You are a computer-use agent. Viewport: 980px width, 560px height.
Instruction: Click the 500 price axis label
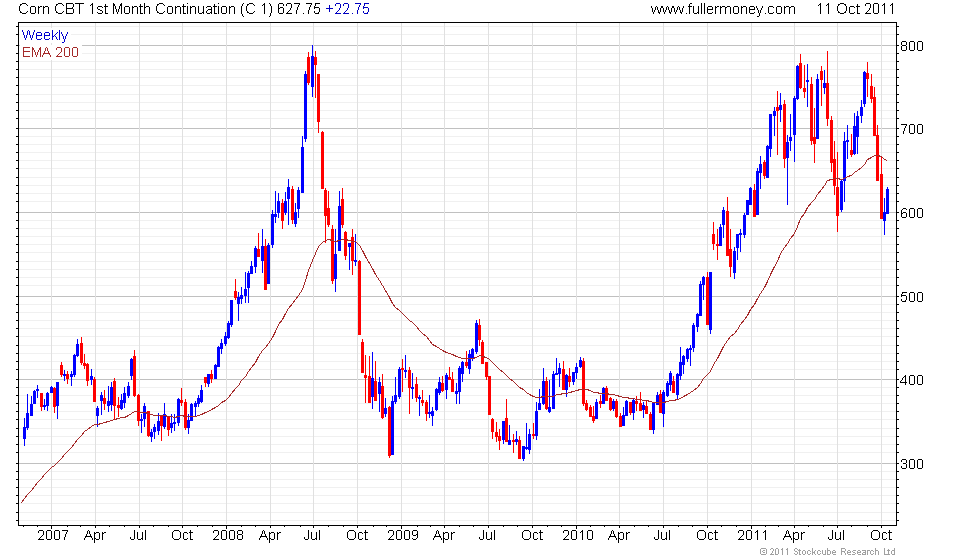click(911, 297)
